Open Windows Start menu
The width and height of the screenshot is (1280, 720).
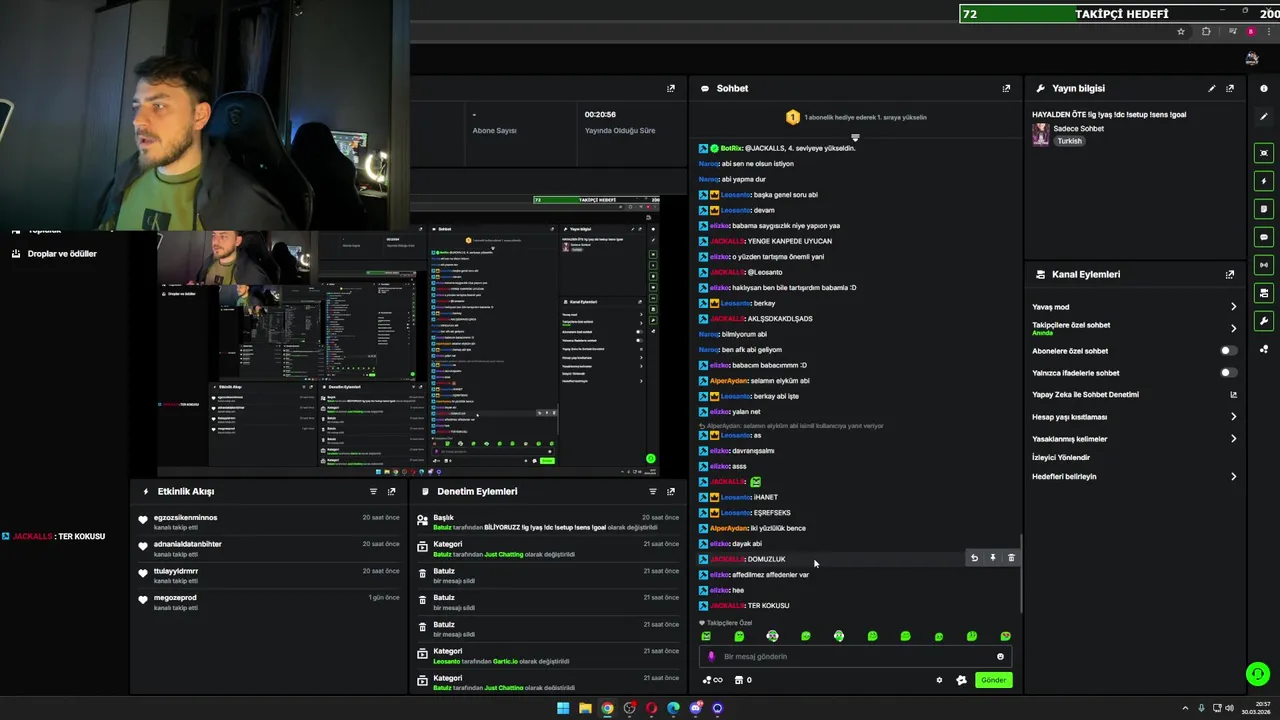point(563,708)
